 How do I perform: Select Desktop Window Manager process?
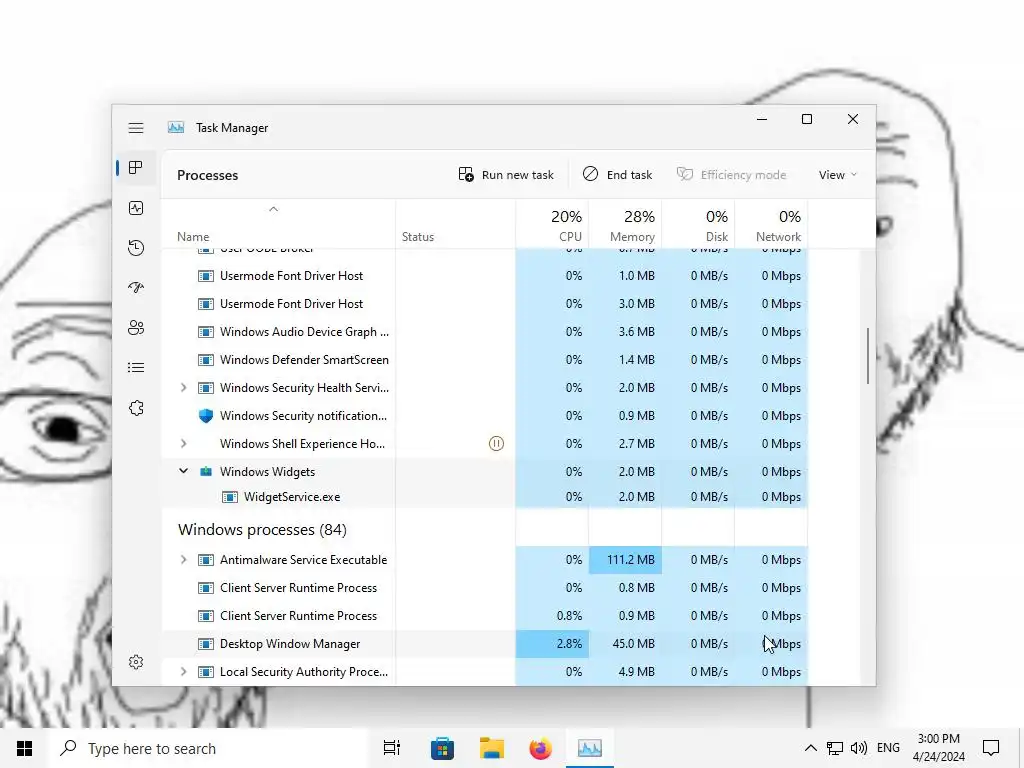tap(485, 644)
